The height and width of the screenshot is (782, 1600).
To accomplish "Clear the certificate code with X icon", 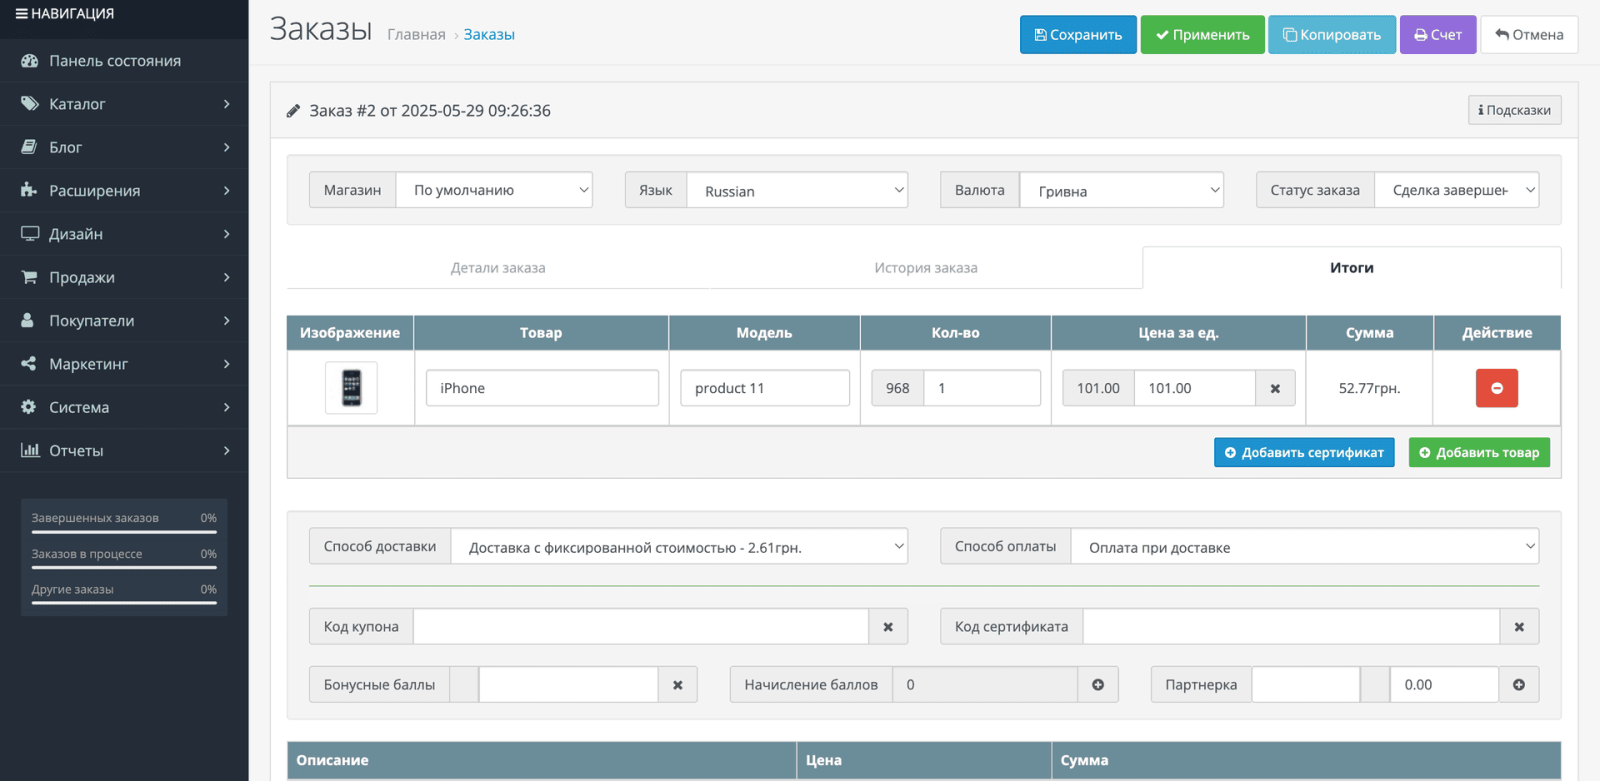I will tap(1519, 627).
